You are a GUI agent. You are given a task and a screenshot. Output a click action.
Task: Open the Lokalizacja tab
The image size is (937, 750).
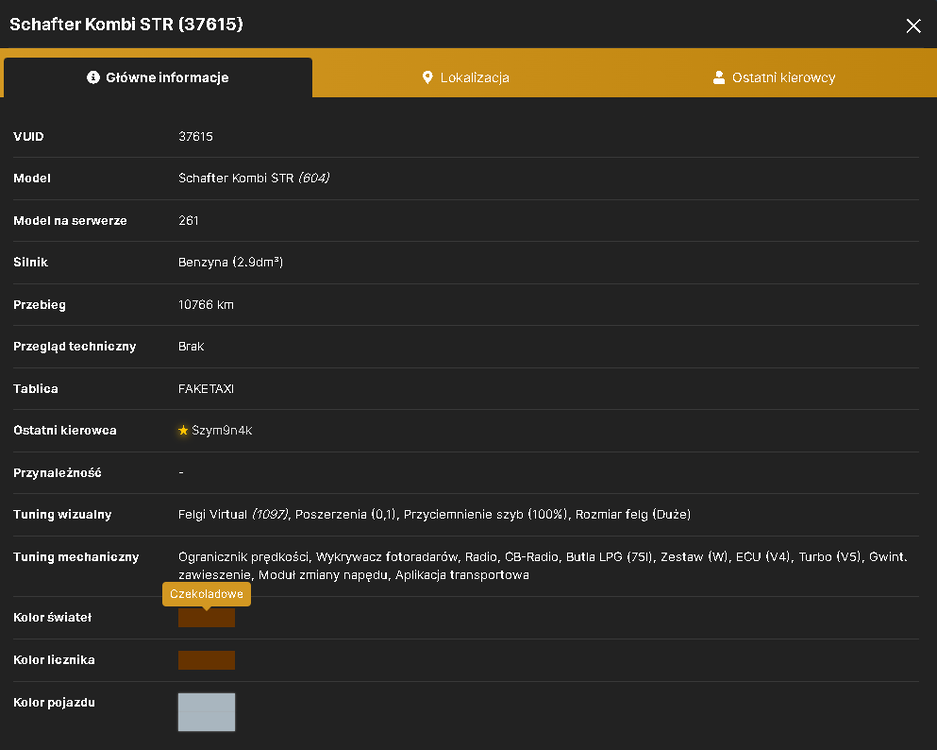pyautogui.click(x=466, y=78)
